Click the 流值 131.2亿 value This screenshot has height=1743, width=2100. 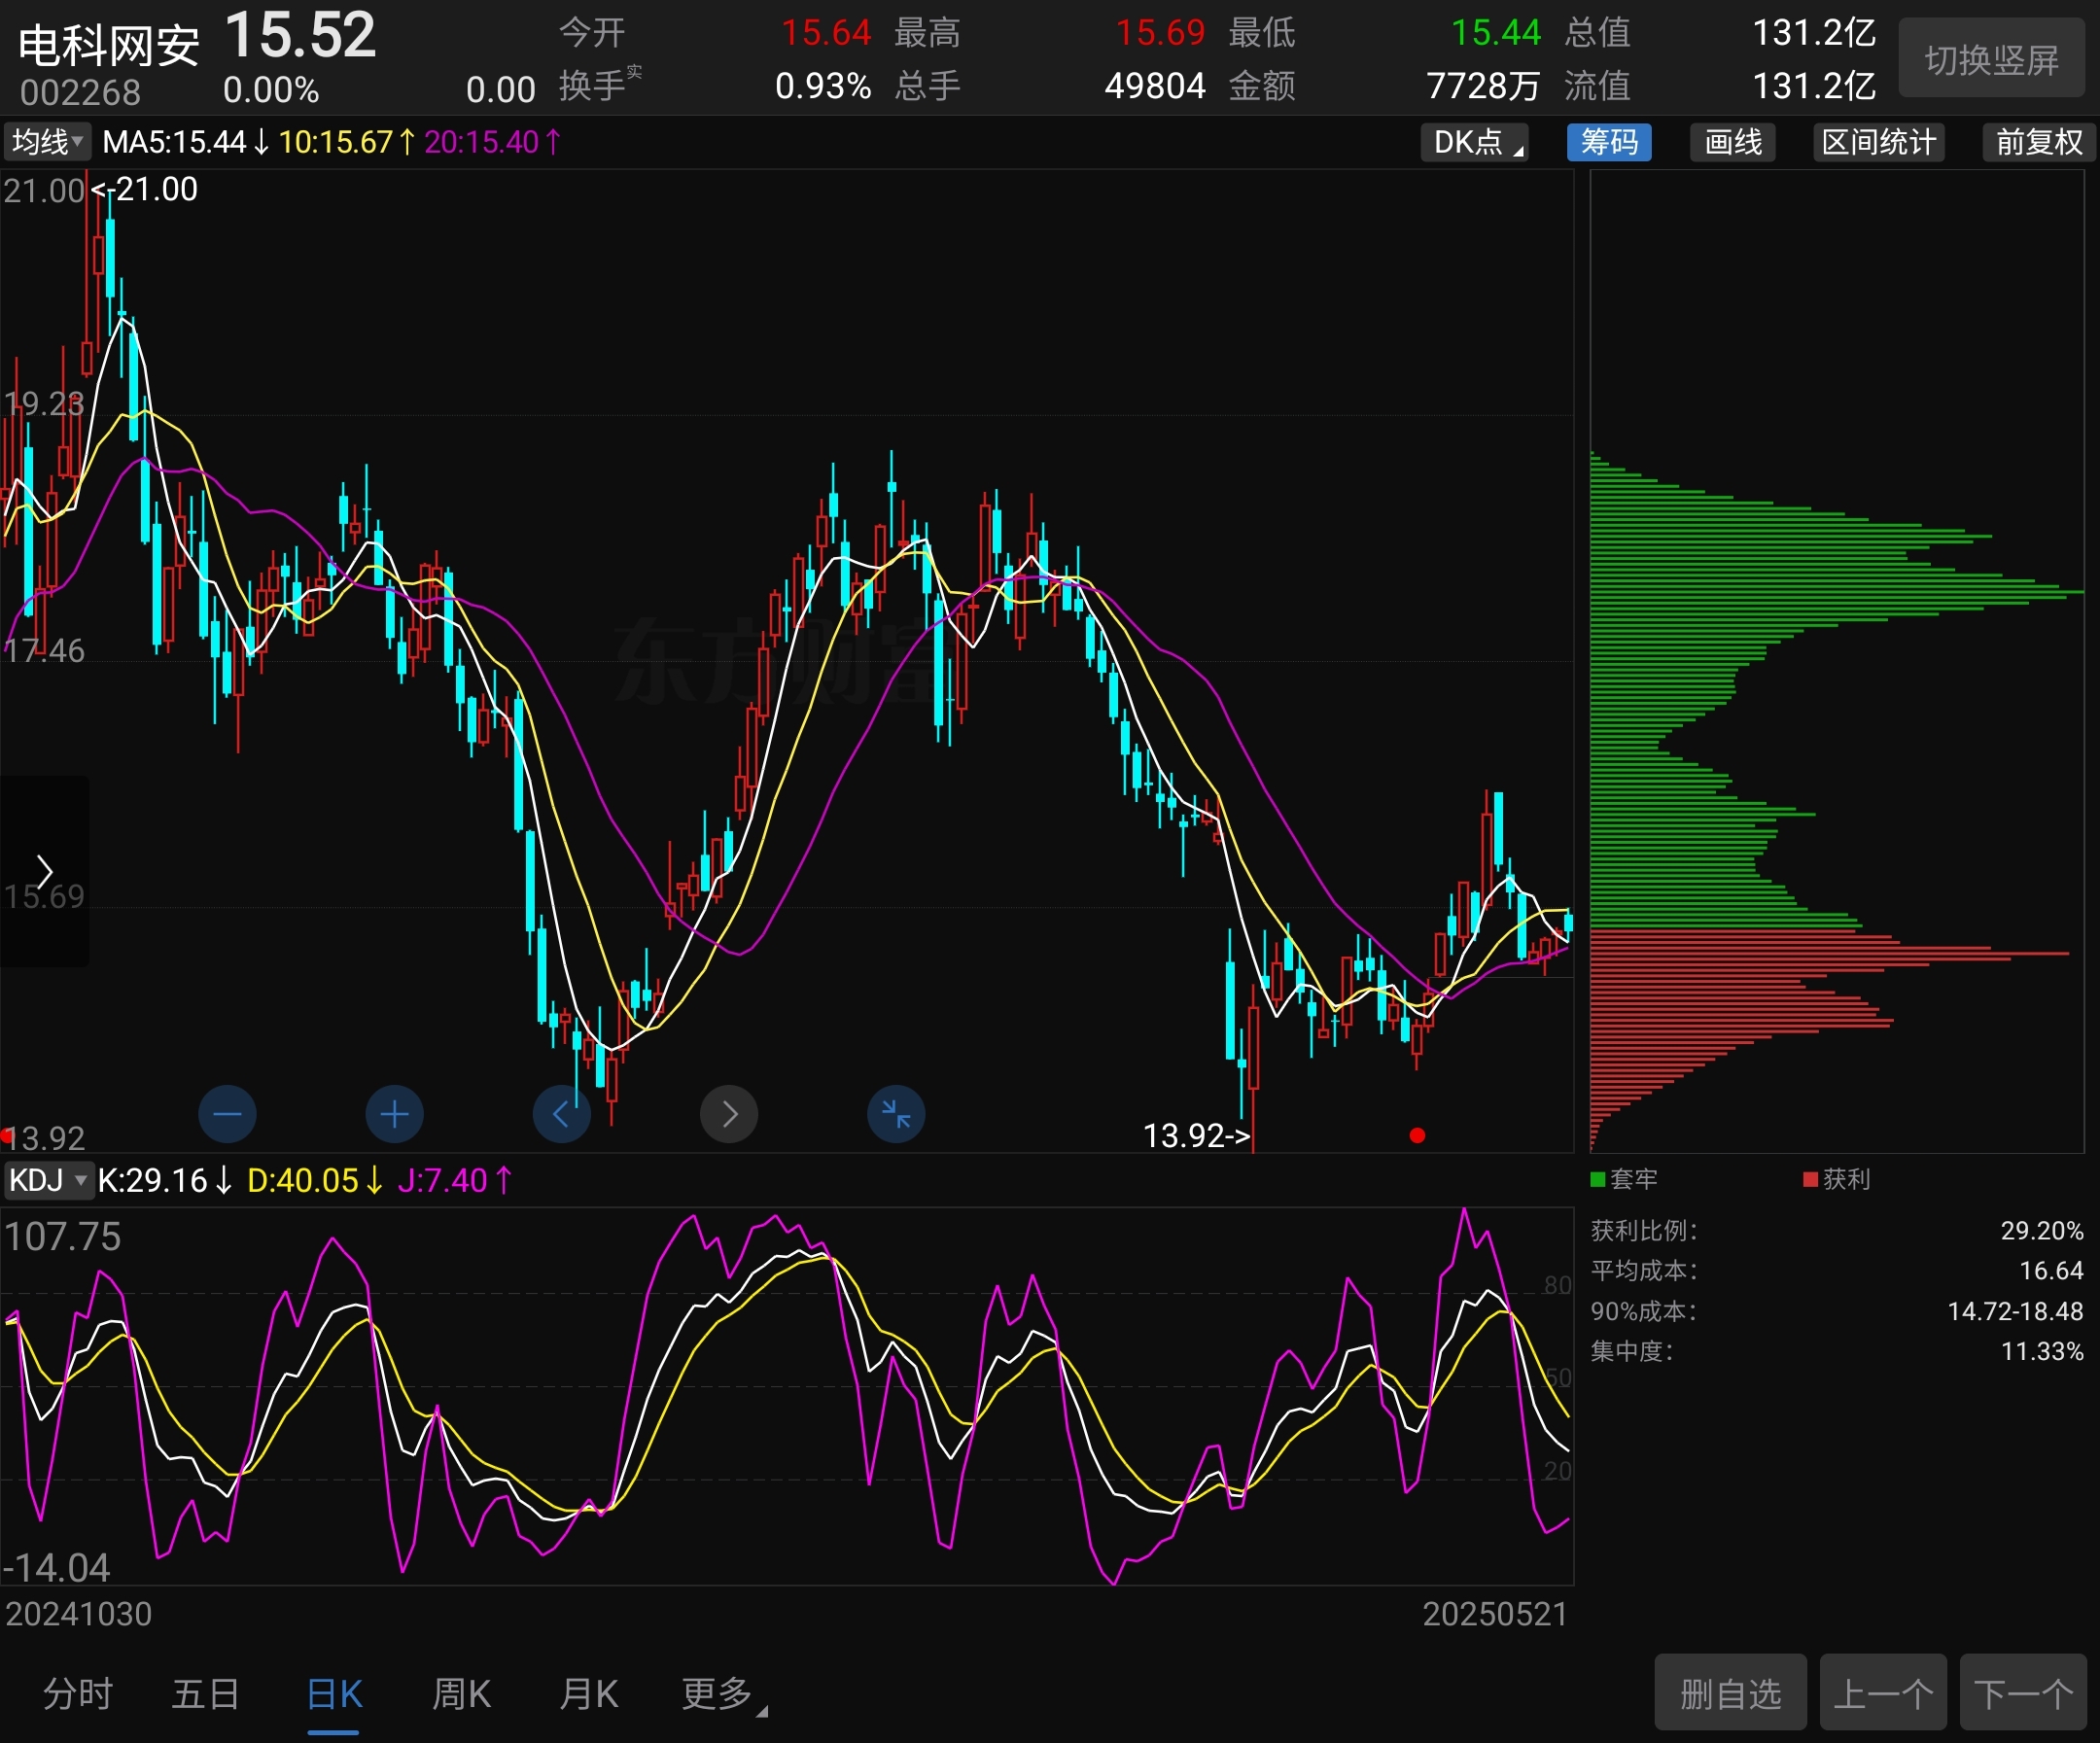point(1814,86)
